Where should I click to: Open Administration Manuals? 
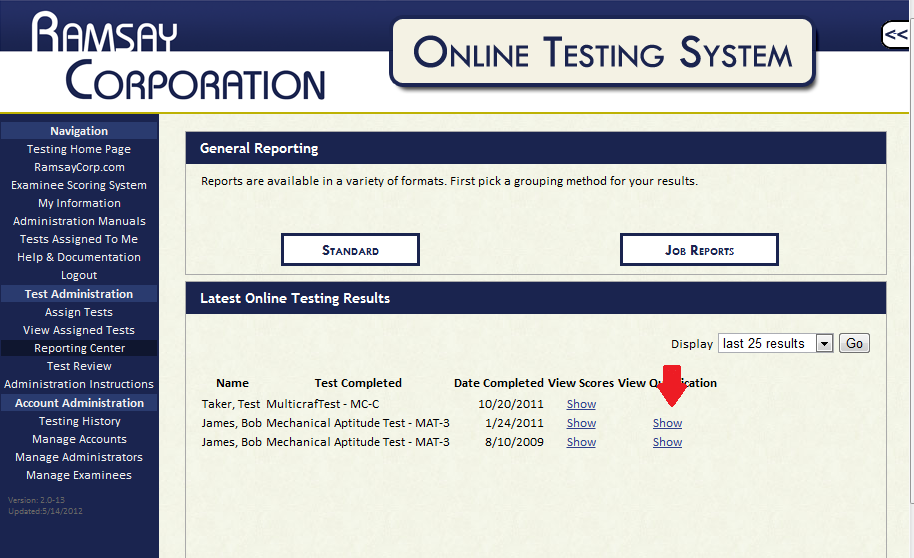[x=79, y=221]
